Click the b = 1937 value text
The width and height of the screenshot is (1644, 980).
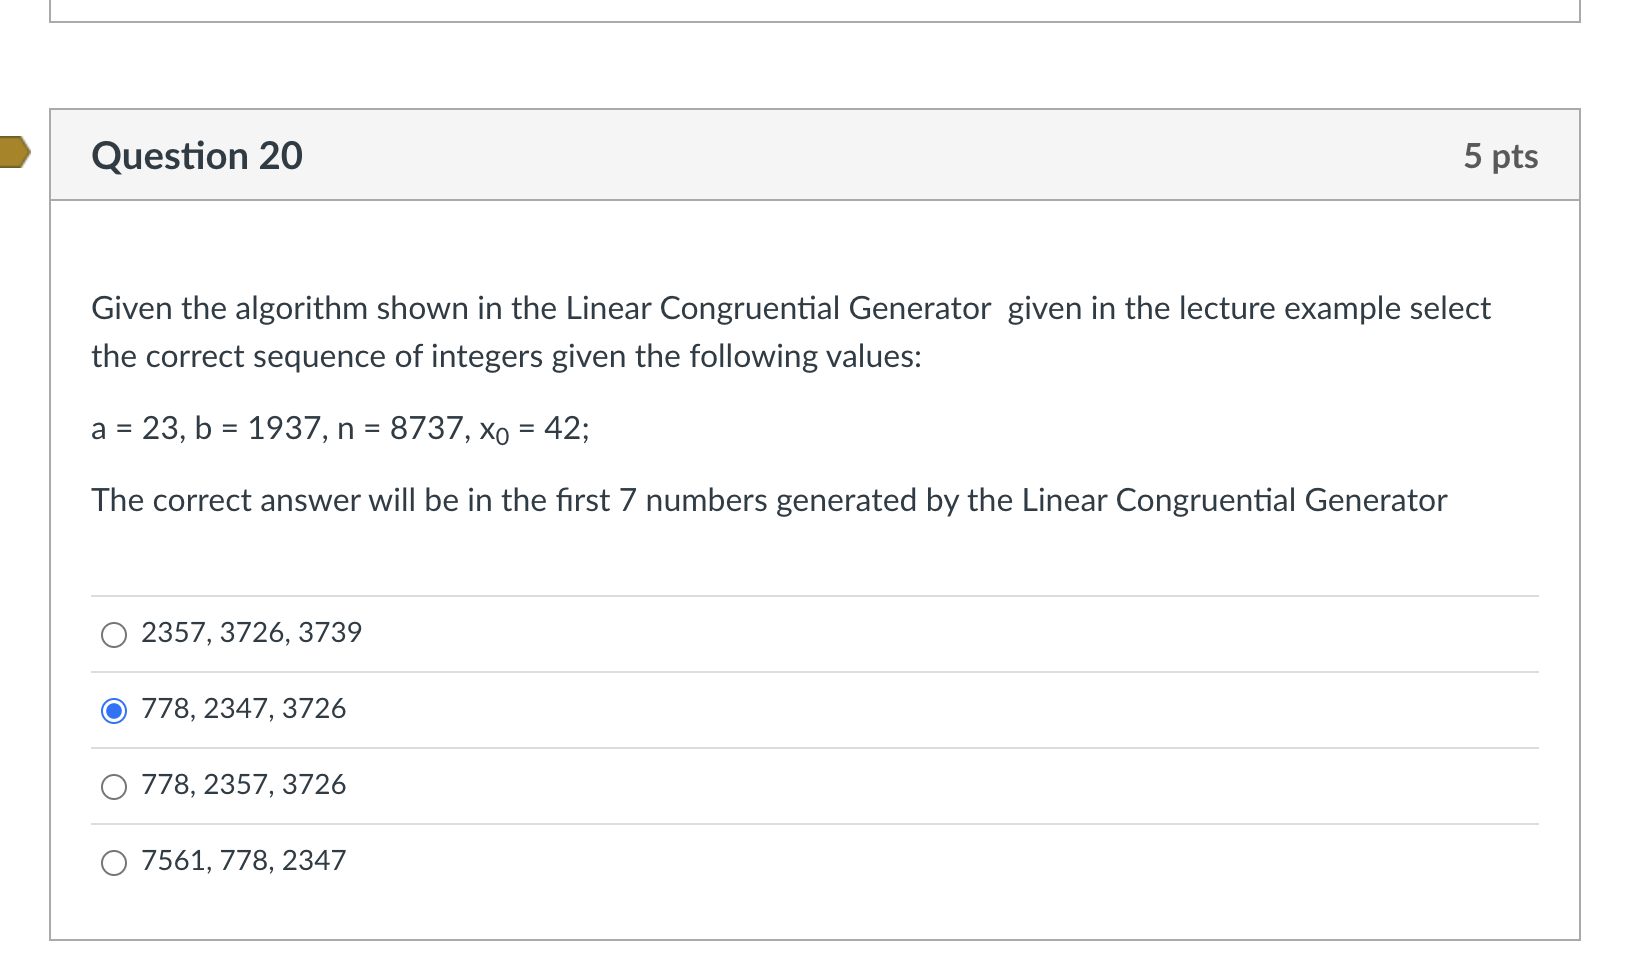(x=258, y=429)
